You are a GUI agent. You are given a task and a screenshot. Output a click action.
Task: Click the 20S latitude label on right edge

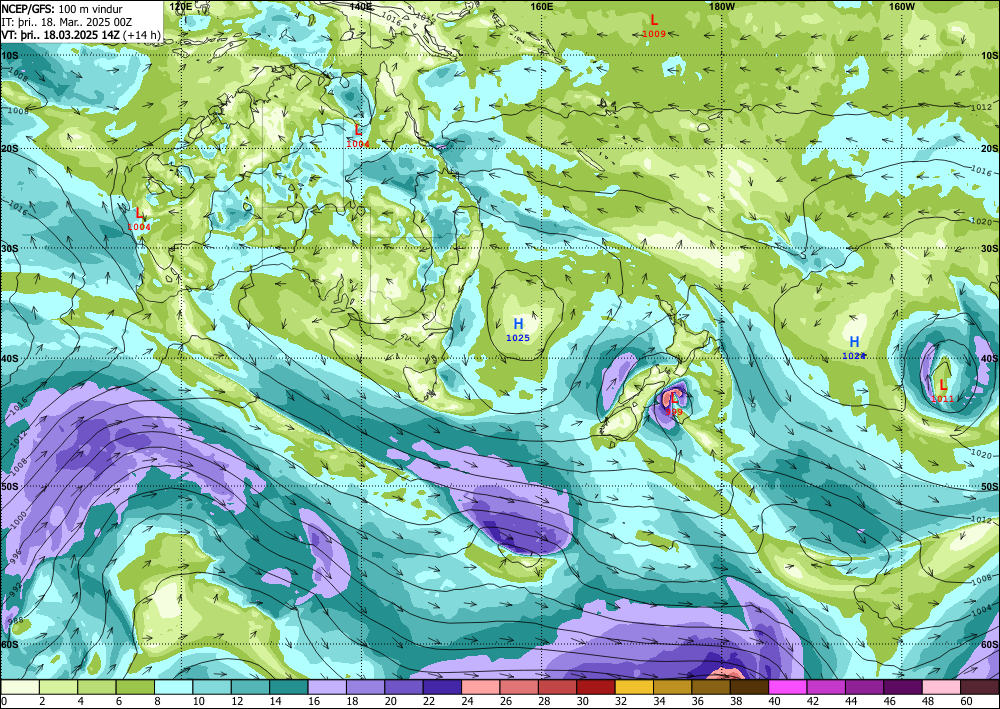coord(990,149)
